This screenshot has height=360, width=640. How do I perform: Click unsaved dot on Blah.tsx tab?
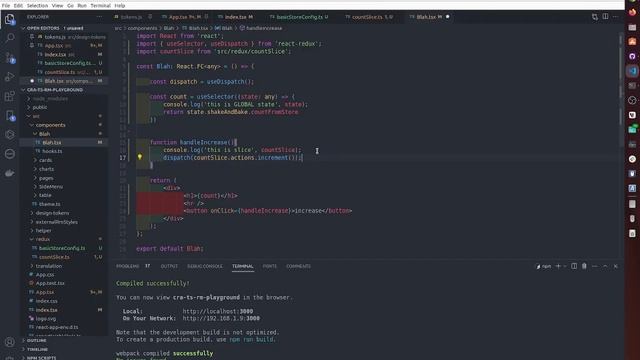click(448, 17)
